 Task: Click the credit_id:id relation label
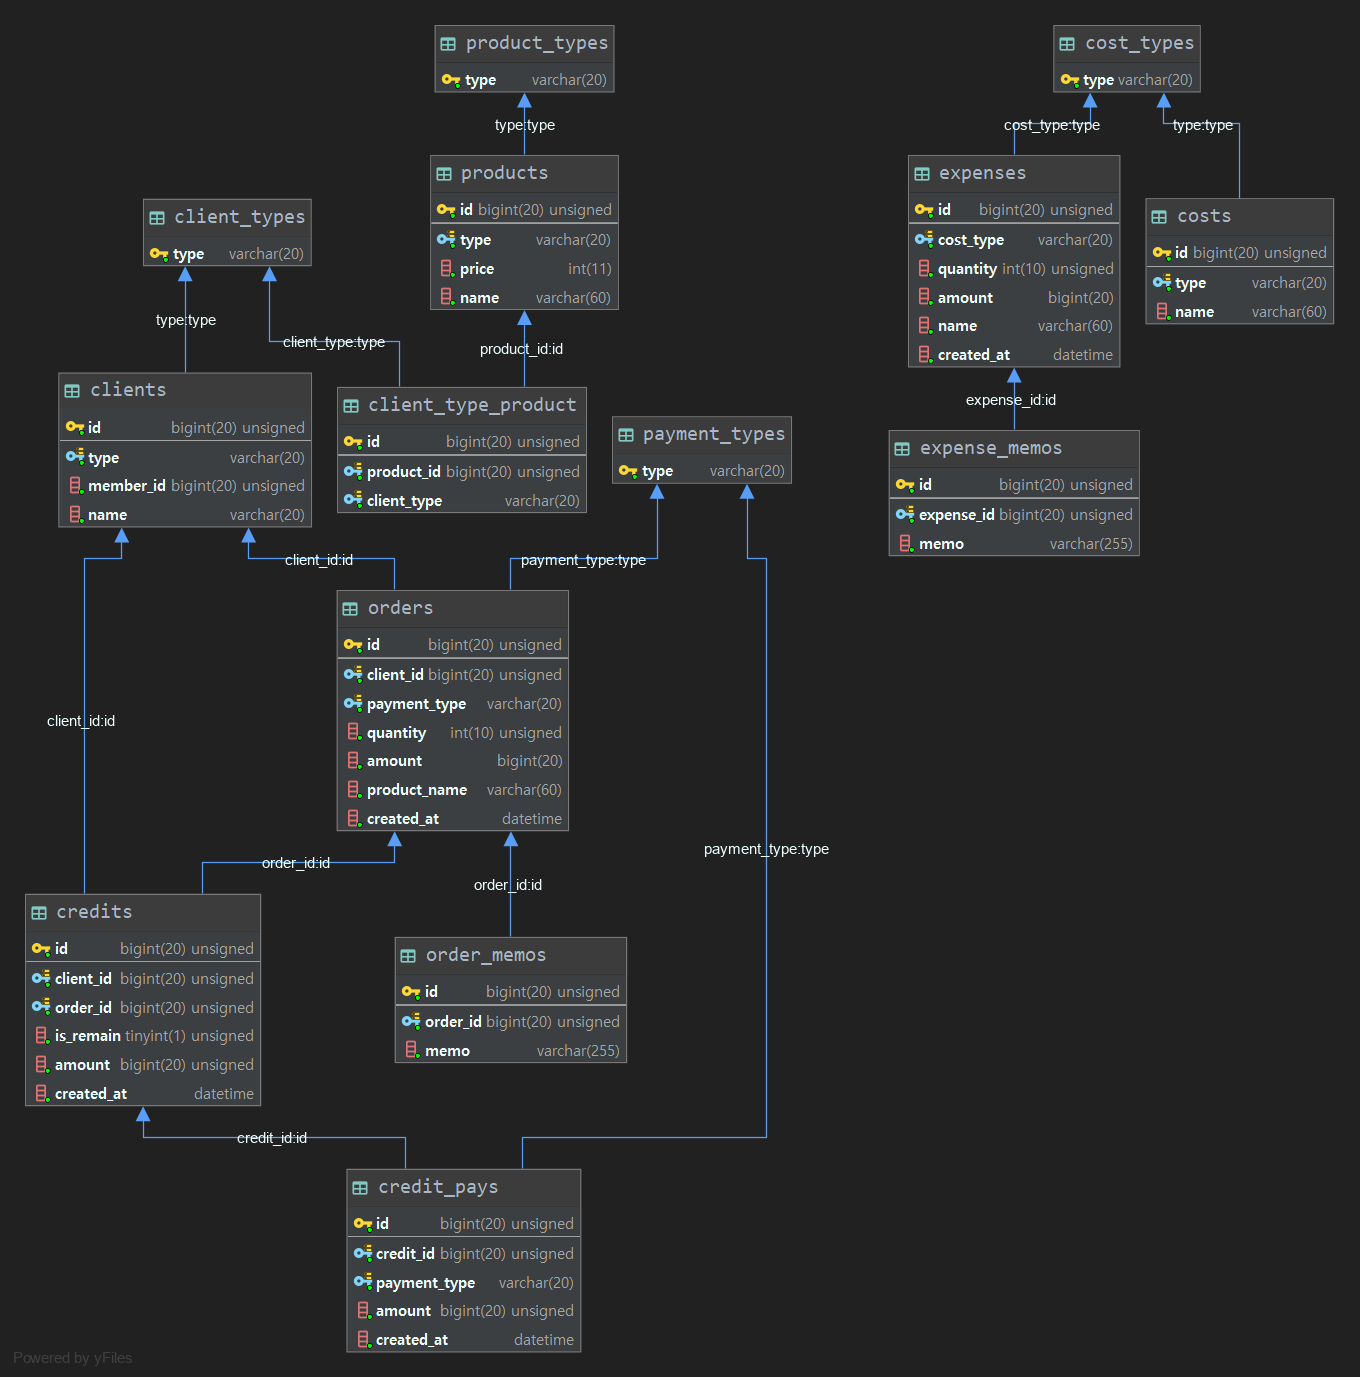tap(272, 1138)
